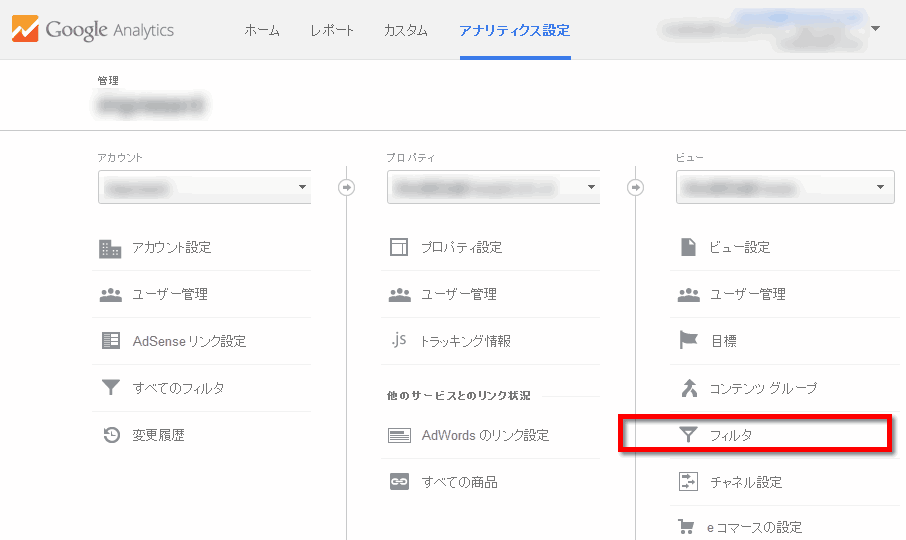Viewport: 906px width, 540px height.
Task: Click the 変更履歴 history clock icon
Action: coord(110,435)
